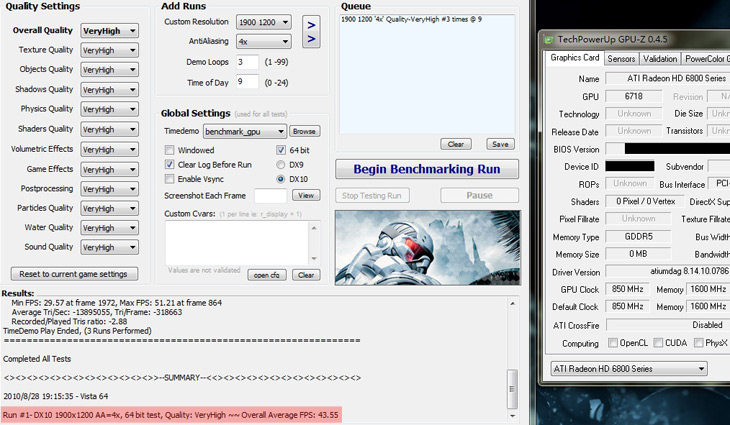Toggle Clear Log Before Run checkbox
The height and width of the screenshot is (425, 730).
169,164
